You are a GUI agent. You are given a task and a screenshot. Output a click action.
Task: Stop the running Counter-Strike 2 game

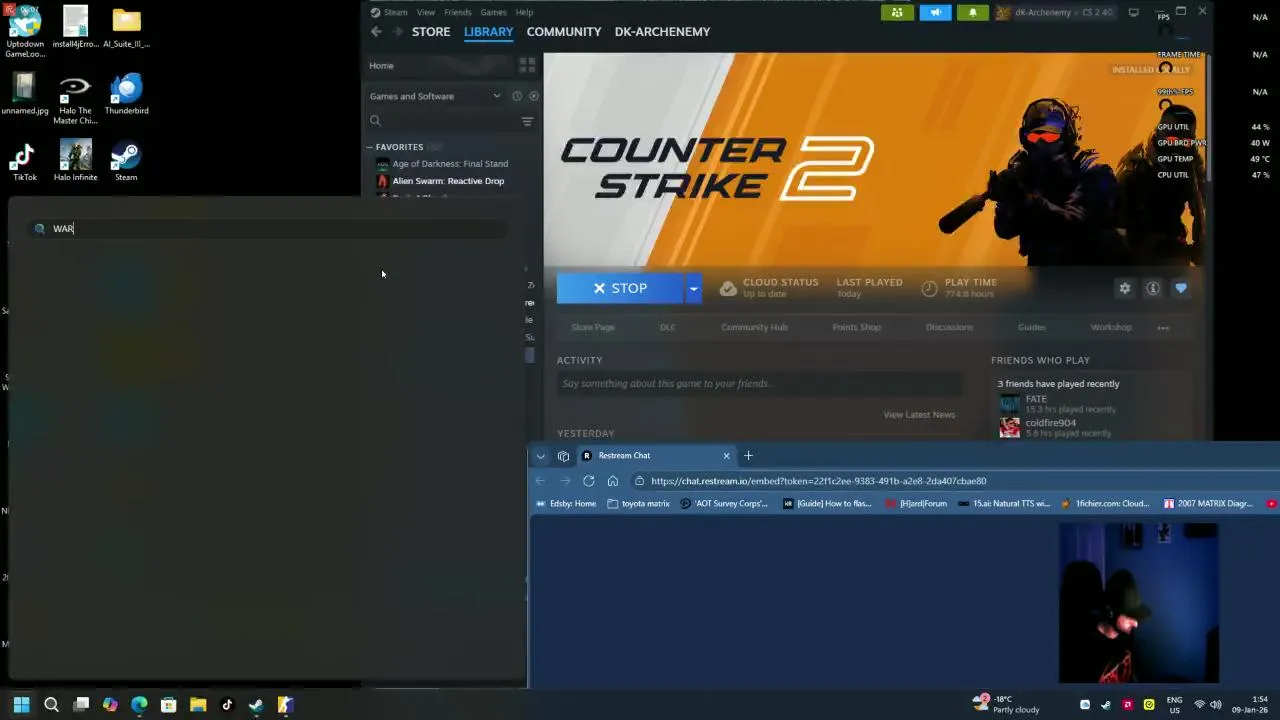tap(620, 288)
